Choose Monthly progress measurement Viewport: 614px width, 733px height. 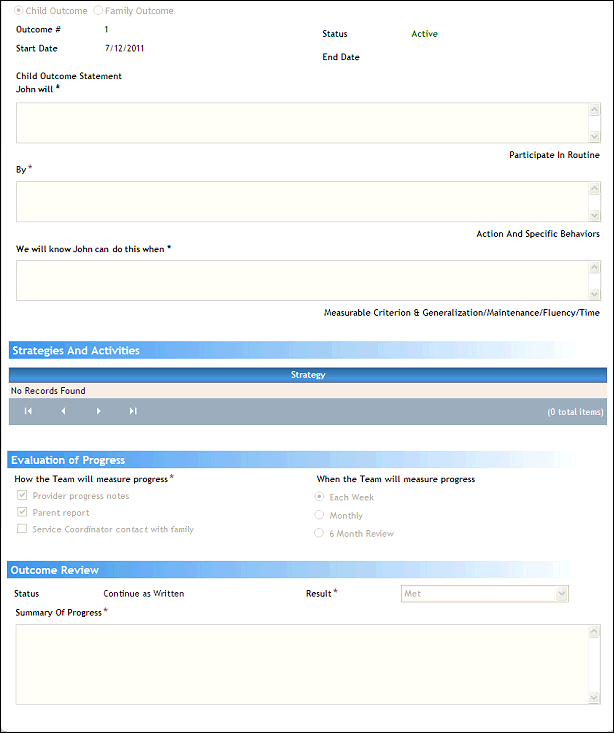pyautogui.click(x=320, y=516)
